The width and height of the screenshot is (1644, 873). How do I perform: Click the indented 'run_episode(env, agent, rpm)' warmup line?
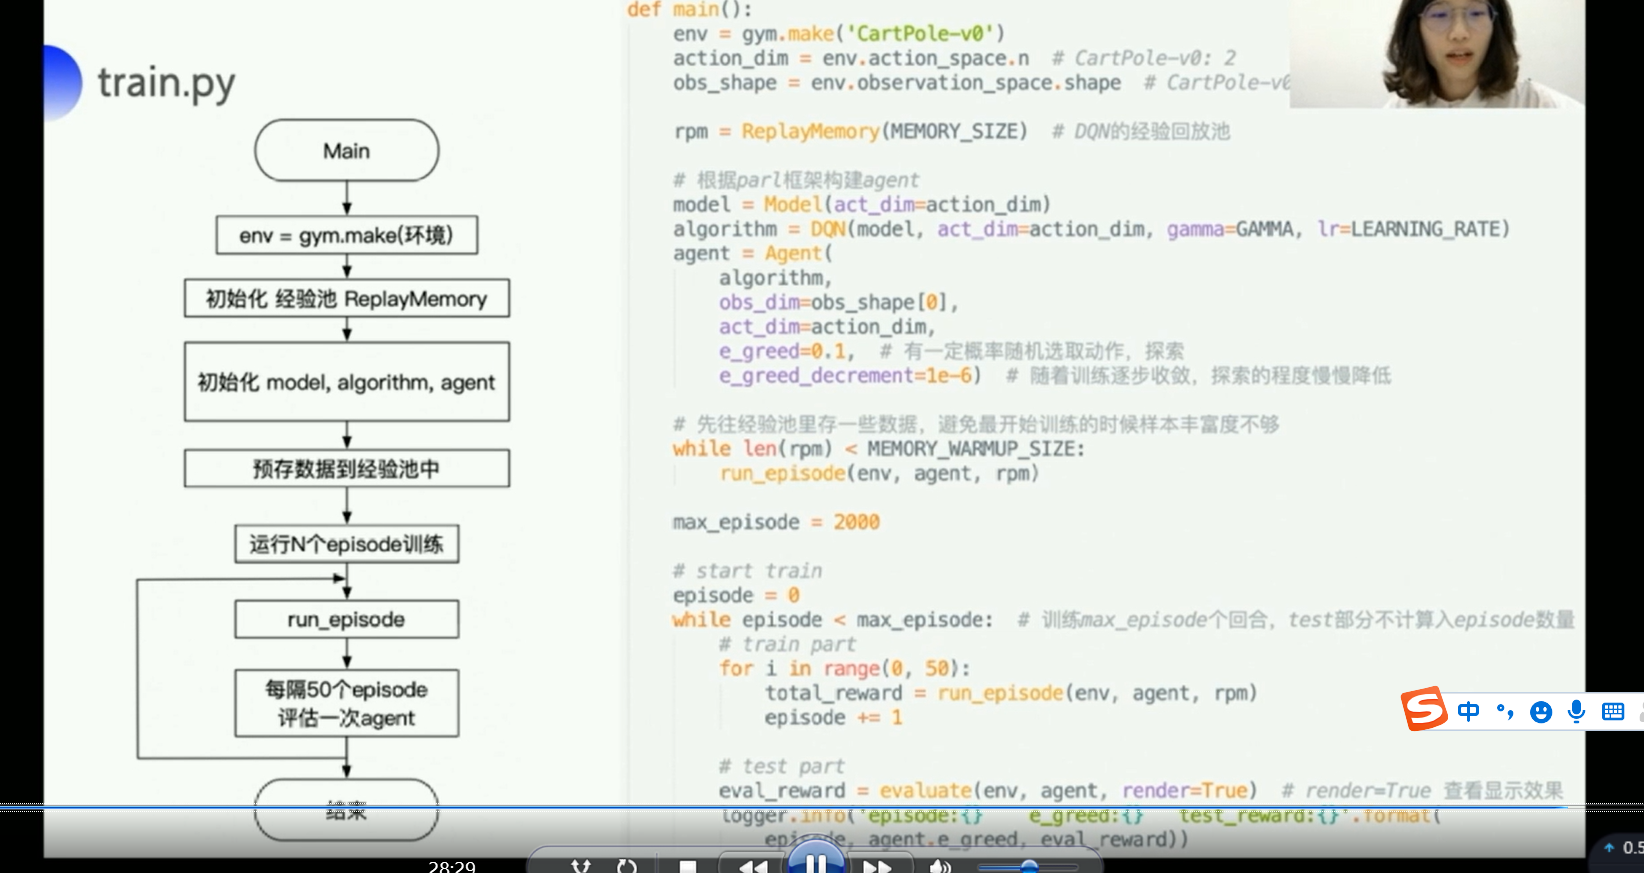pyautogui.click(x=879, y=473)
